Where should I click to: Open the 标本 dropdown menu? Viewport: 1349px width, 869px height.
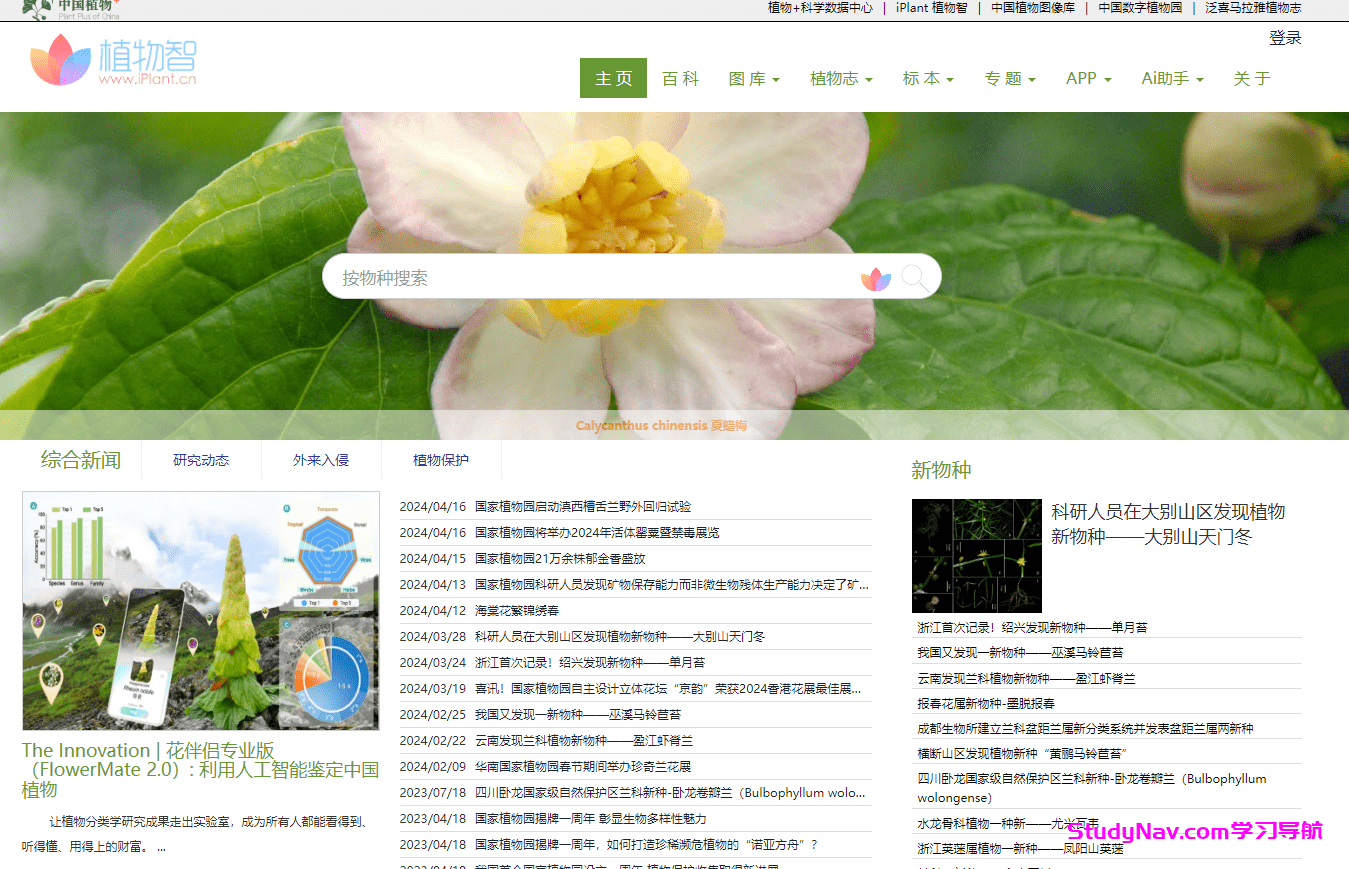pyautogui.click(x=927, y=79)
